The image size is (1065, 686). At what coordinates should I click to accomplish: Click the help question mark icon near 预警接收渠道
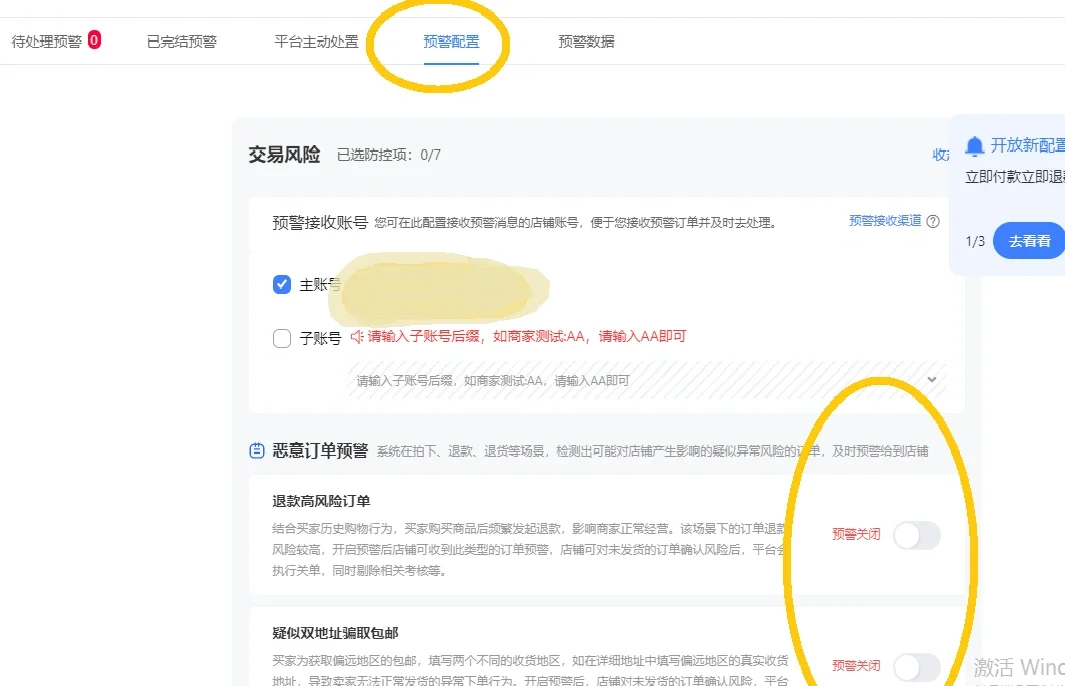933,221
